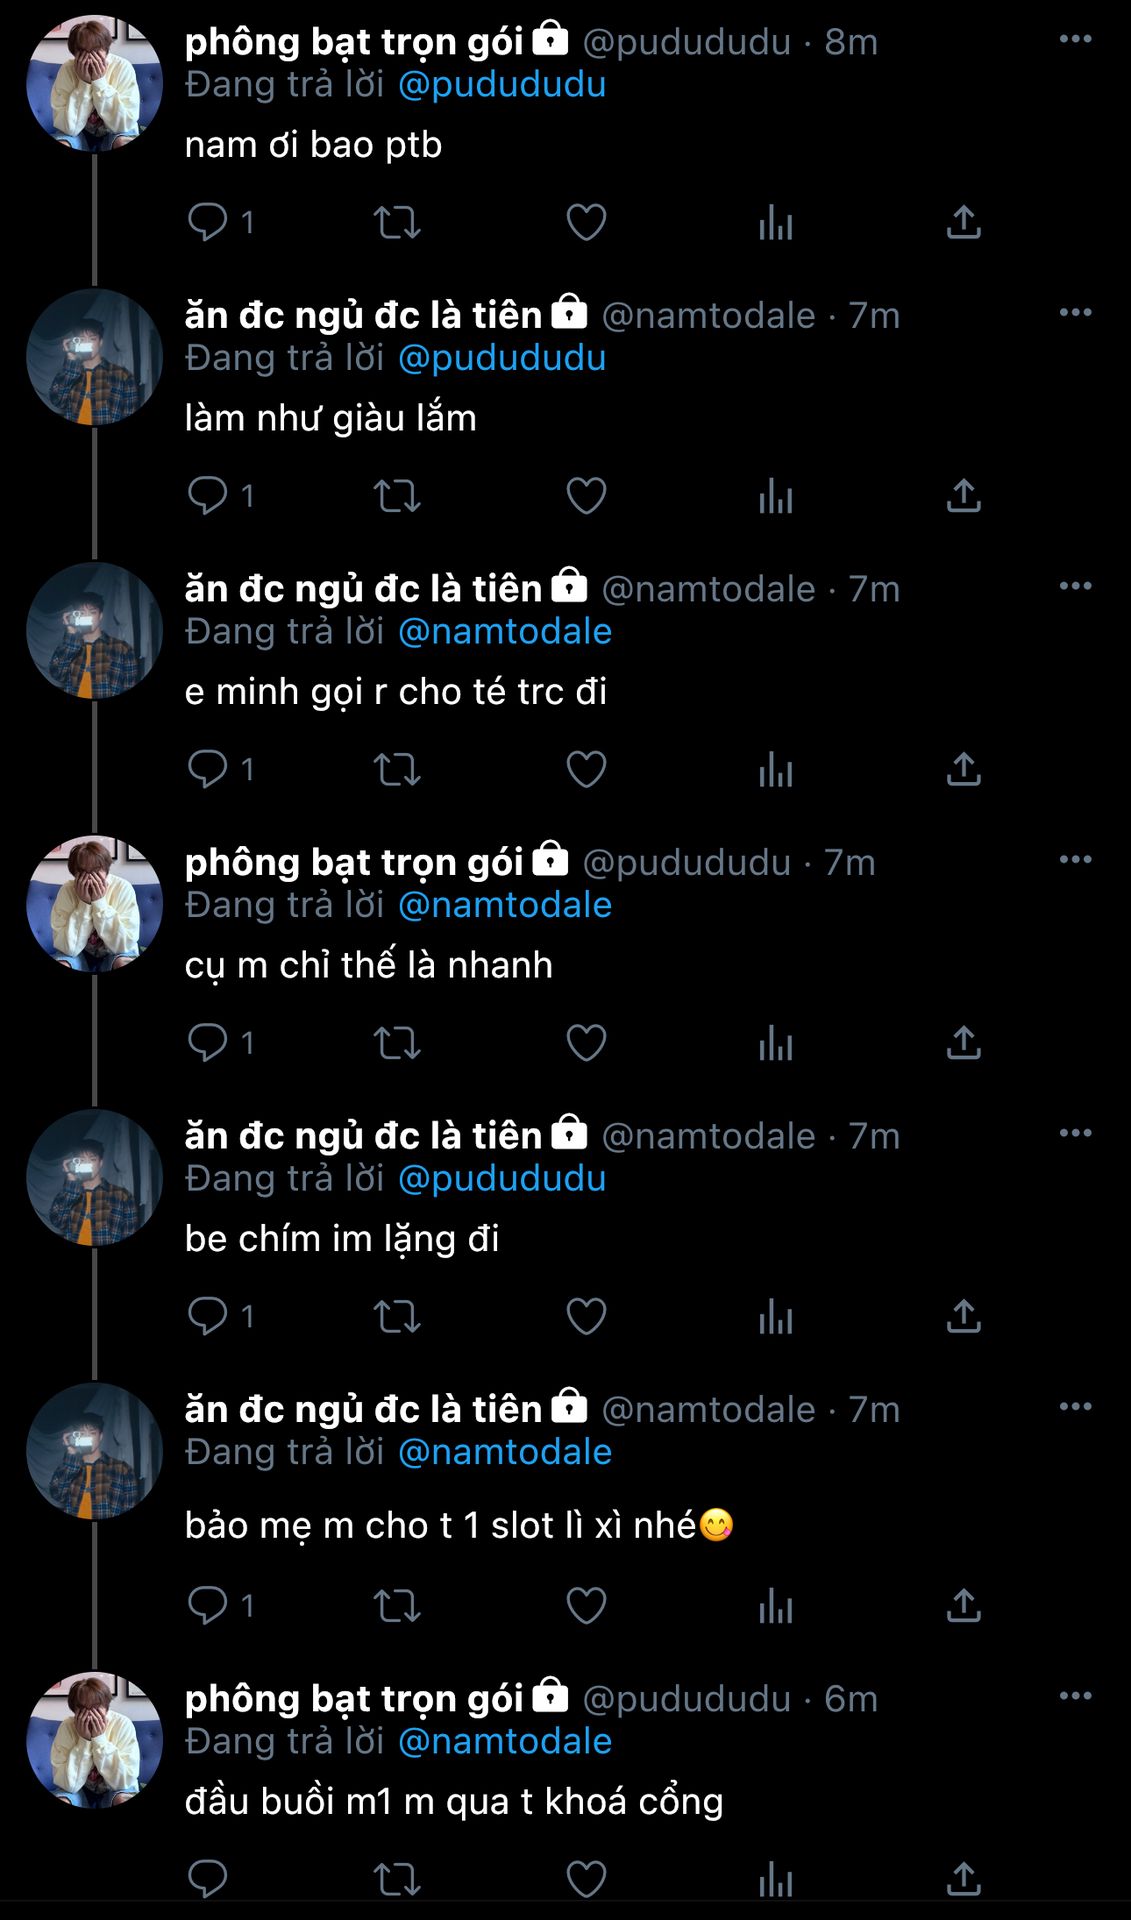Reply to "đầu buồi m1 m qua t khoá cổng"
1131x1920 pixels.
(x=208, y=1879)
